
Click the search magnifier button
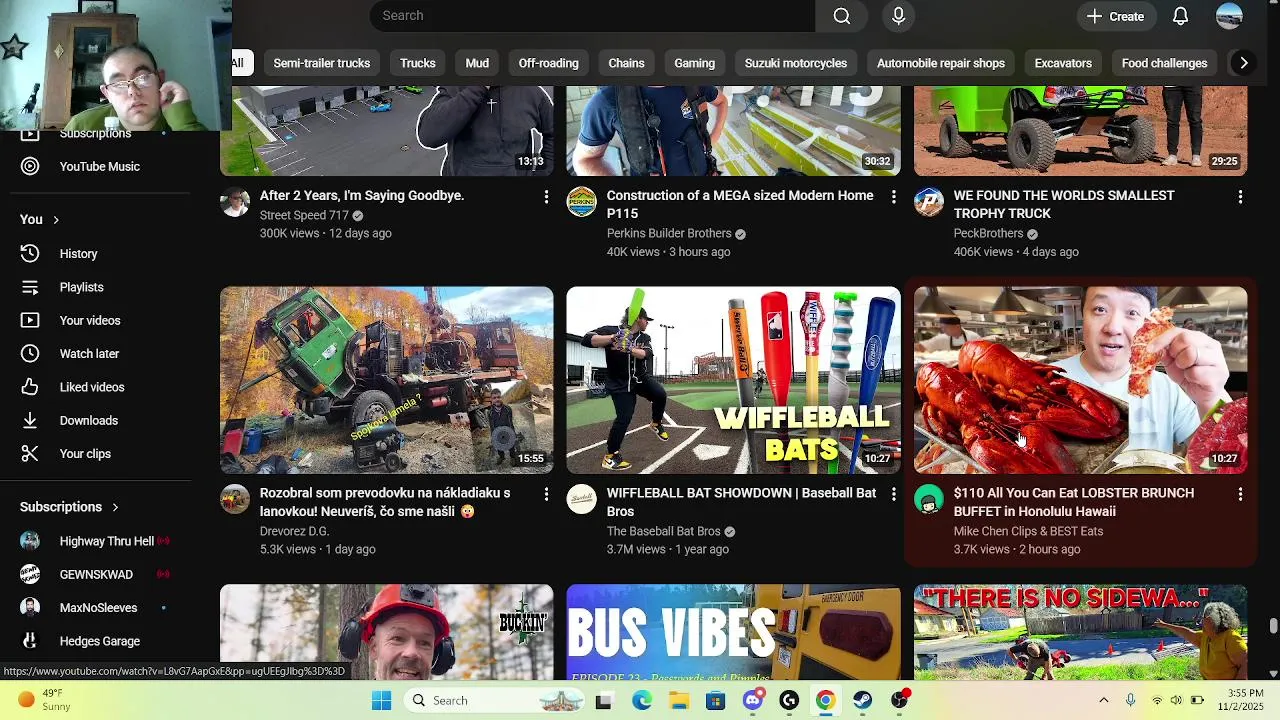click(842, 16)
